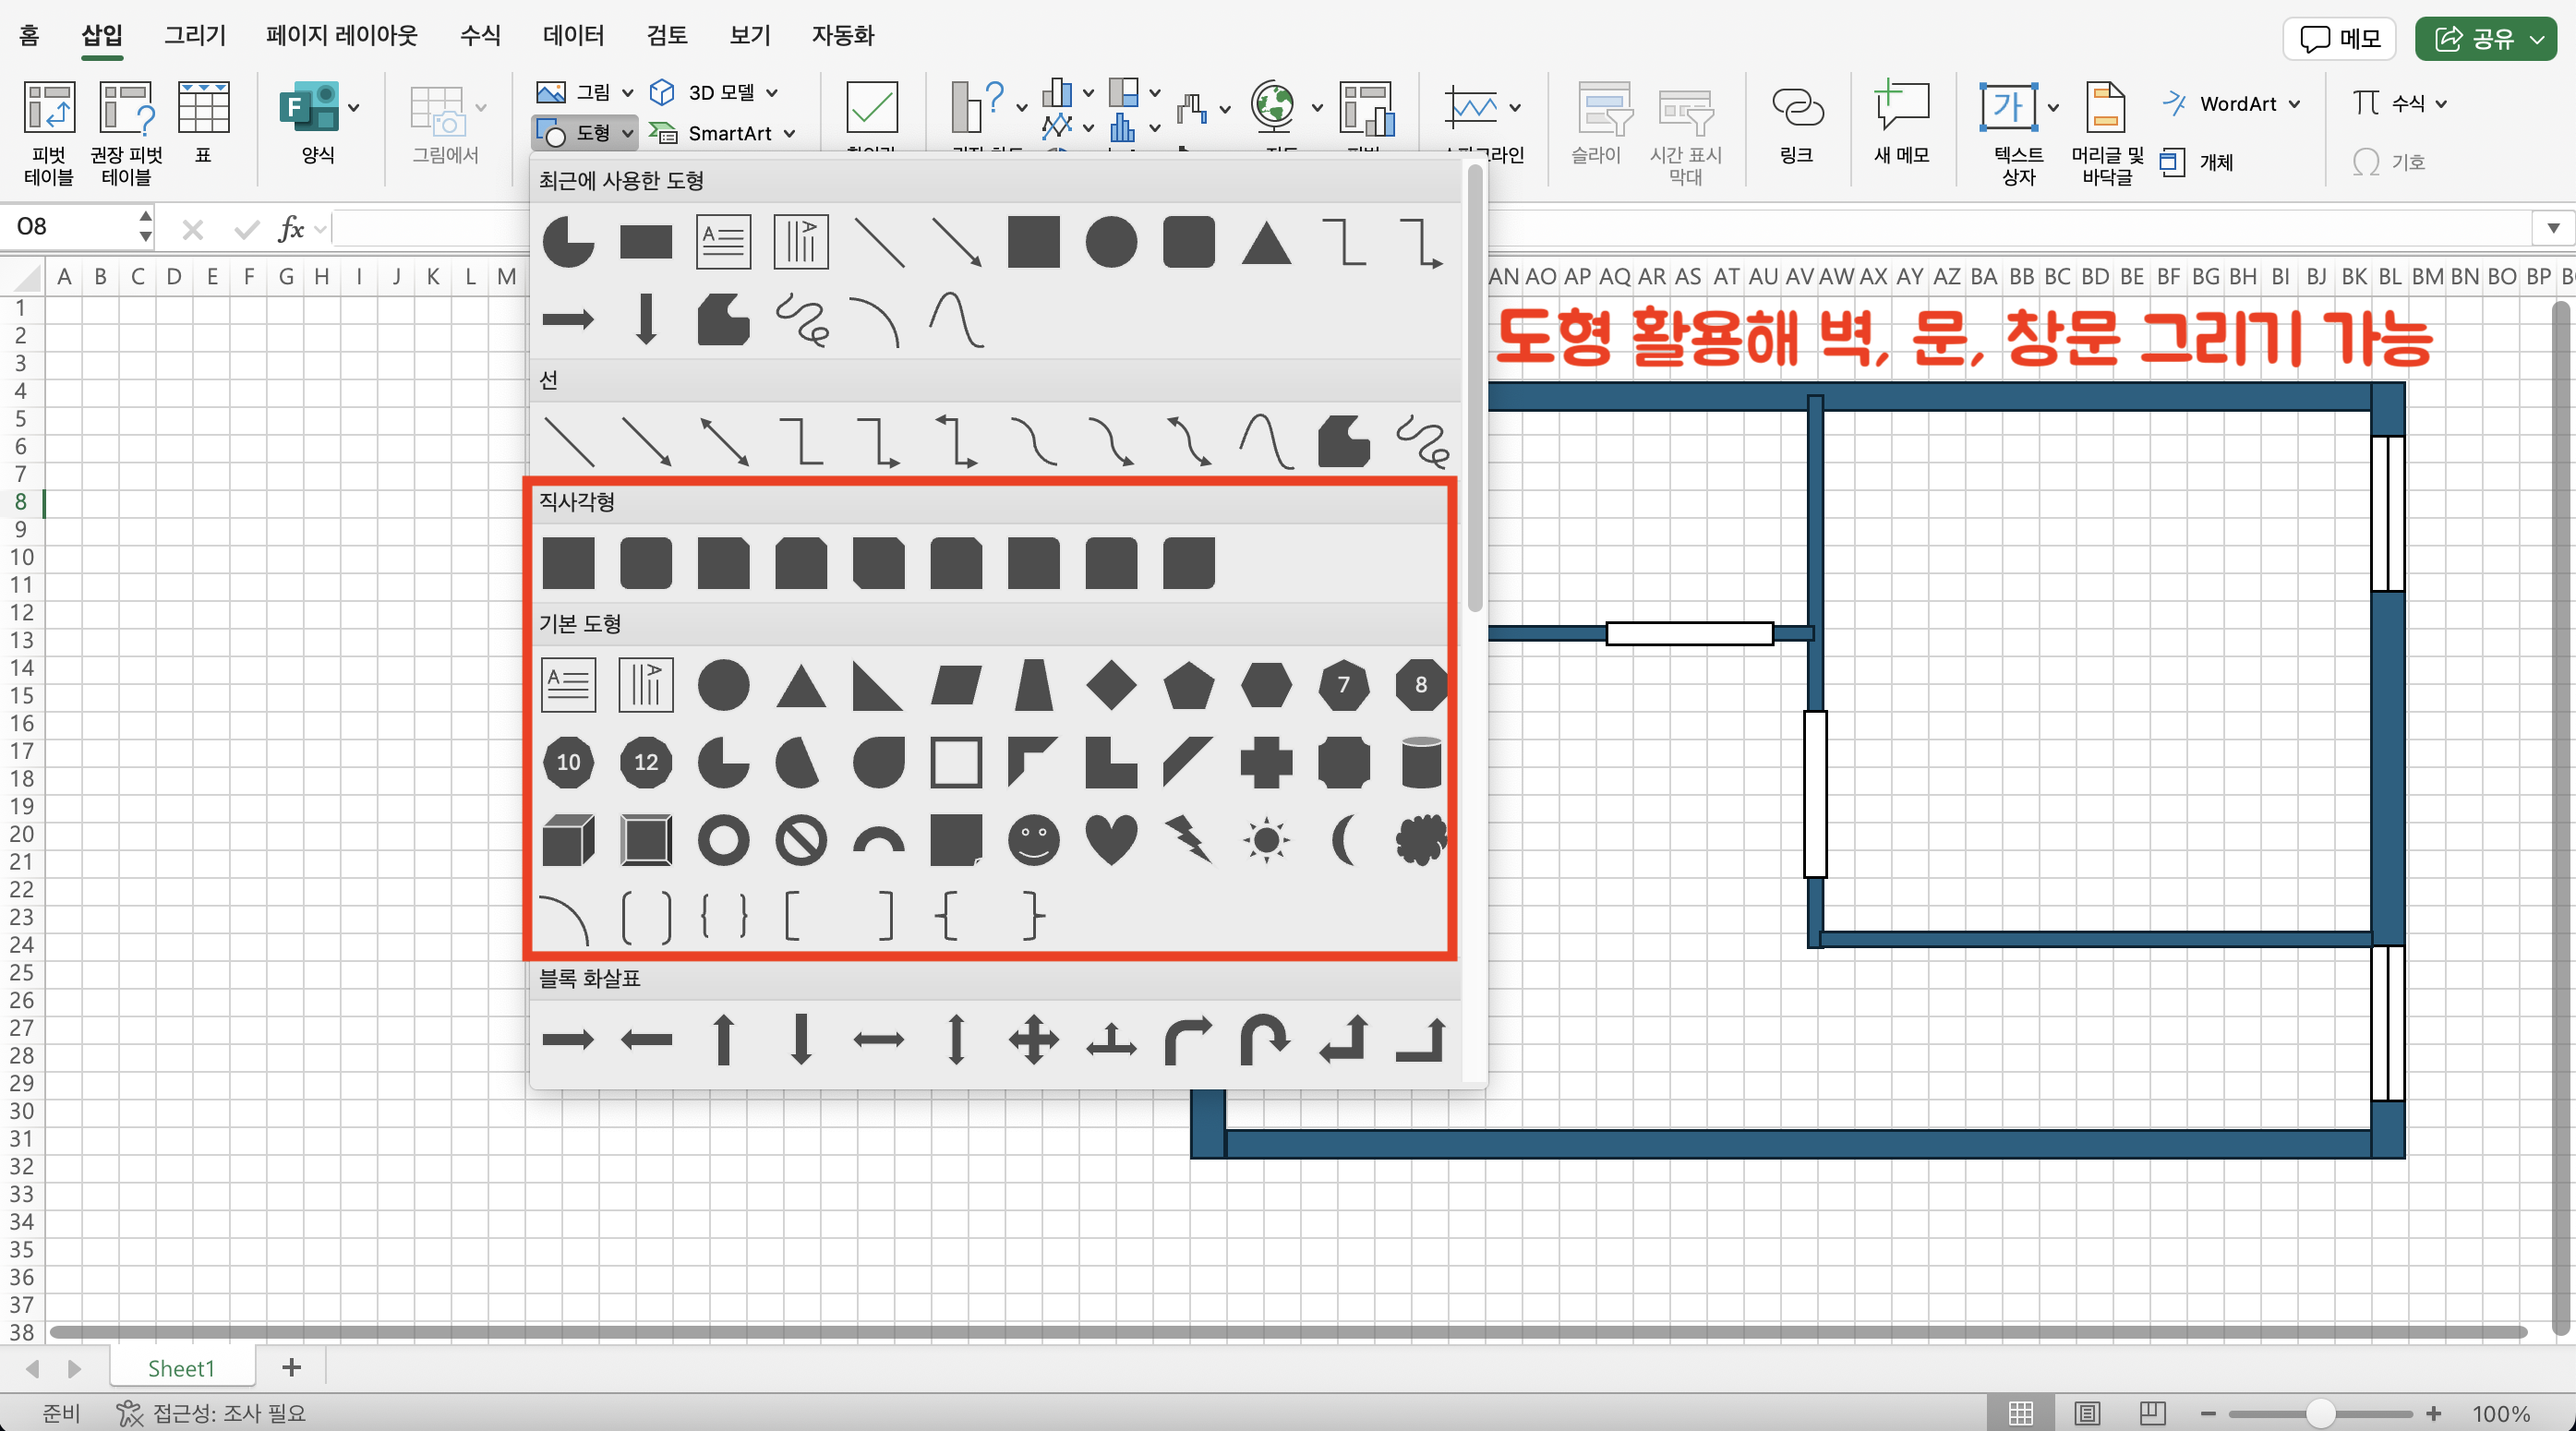Insert a table with 표 icon
Viewport: 2576px width, 1431px height.
203,120
